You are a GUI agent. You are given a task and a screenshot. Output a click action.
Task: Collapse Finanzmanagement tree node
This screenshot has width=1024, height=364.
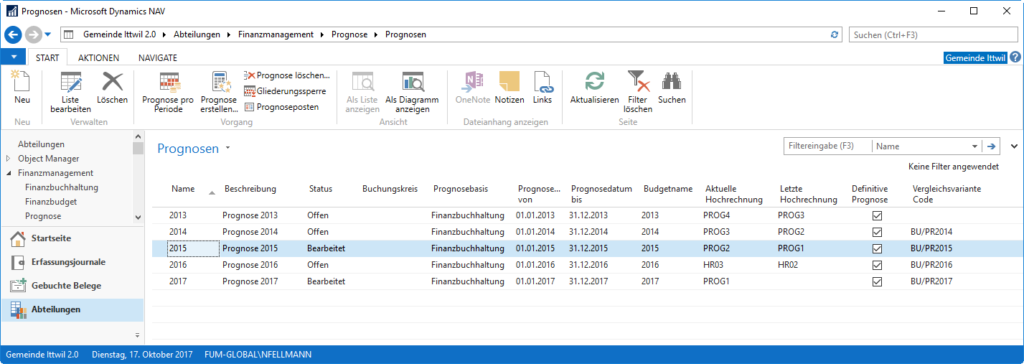pyautogui.click(x=8, y=173)
